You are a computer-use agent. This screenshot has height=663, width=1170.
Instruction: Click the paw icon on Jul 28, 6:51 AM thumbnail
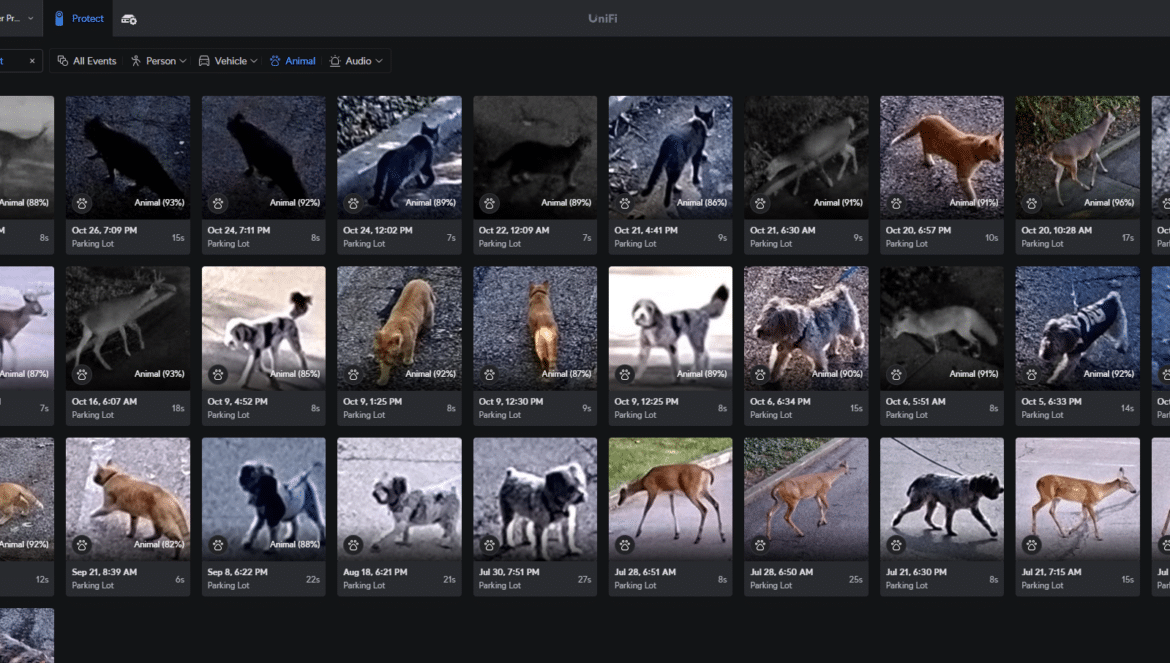click(625, 545)
